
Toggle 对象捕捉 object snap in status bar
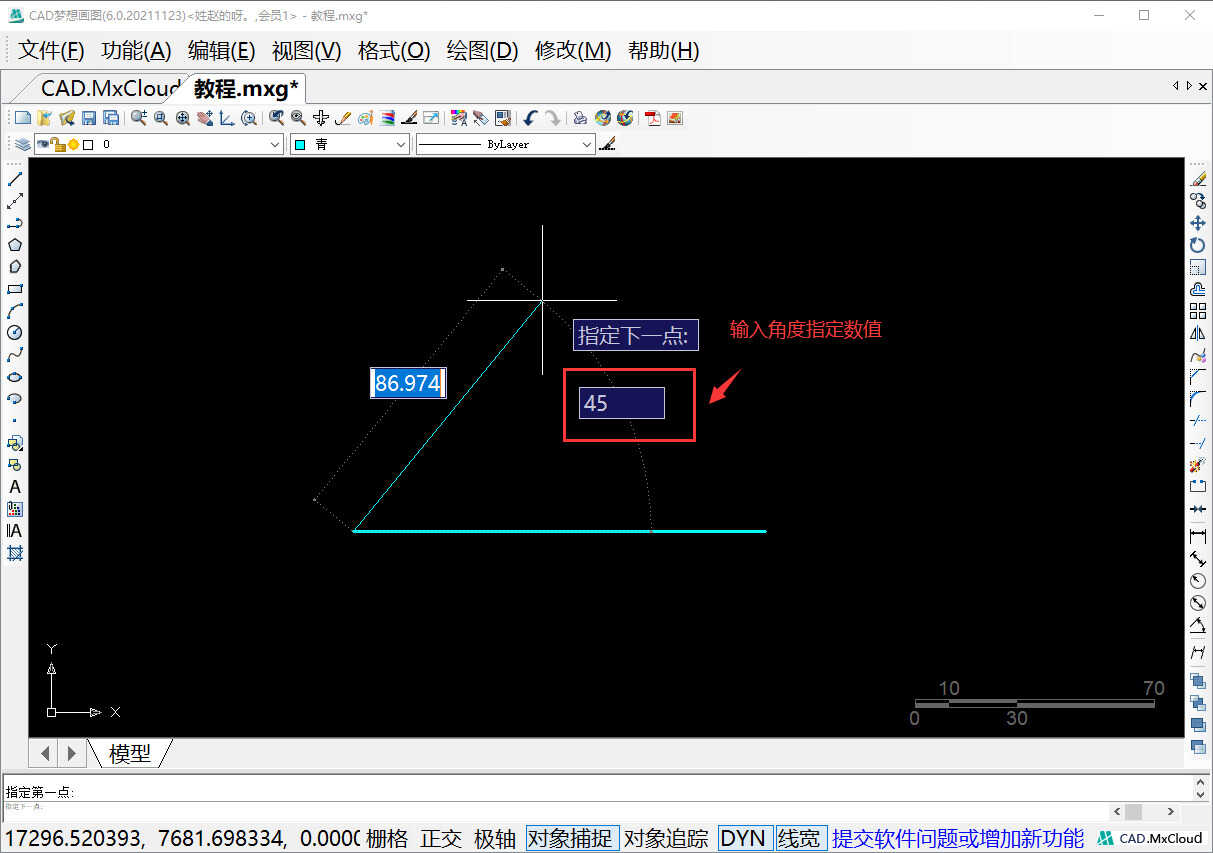pos(573,838)
